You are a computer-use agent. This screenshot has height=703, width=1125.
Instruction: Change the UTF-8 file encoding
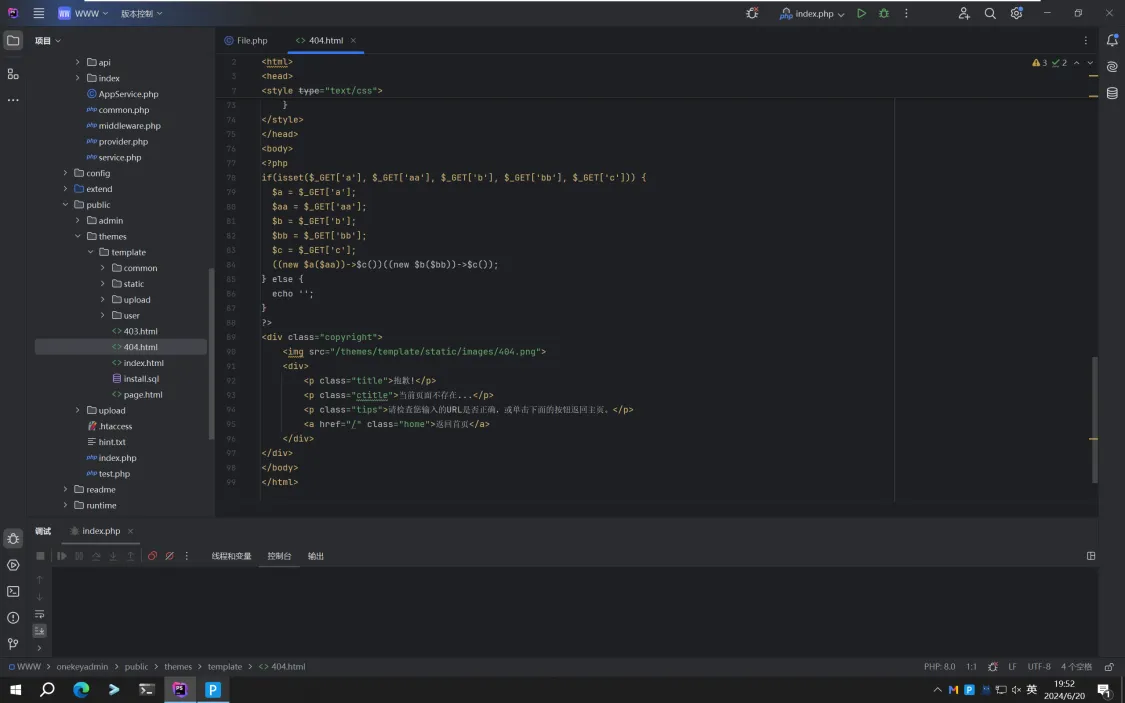(x=1039, y=666)
